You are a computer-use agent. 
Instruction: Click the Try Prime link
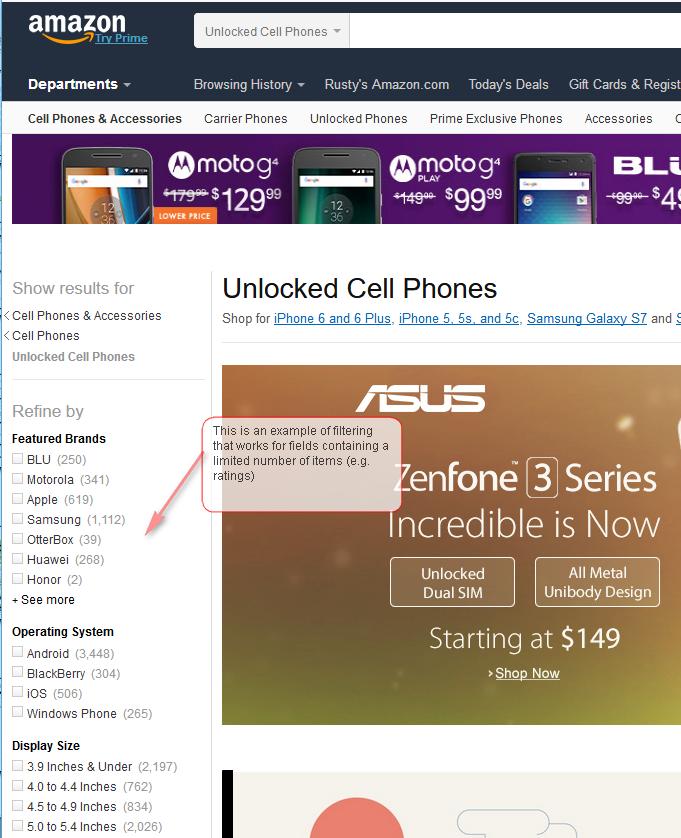tap(121, 38)
